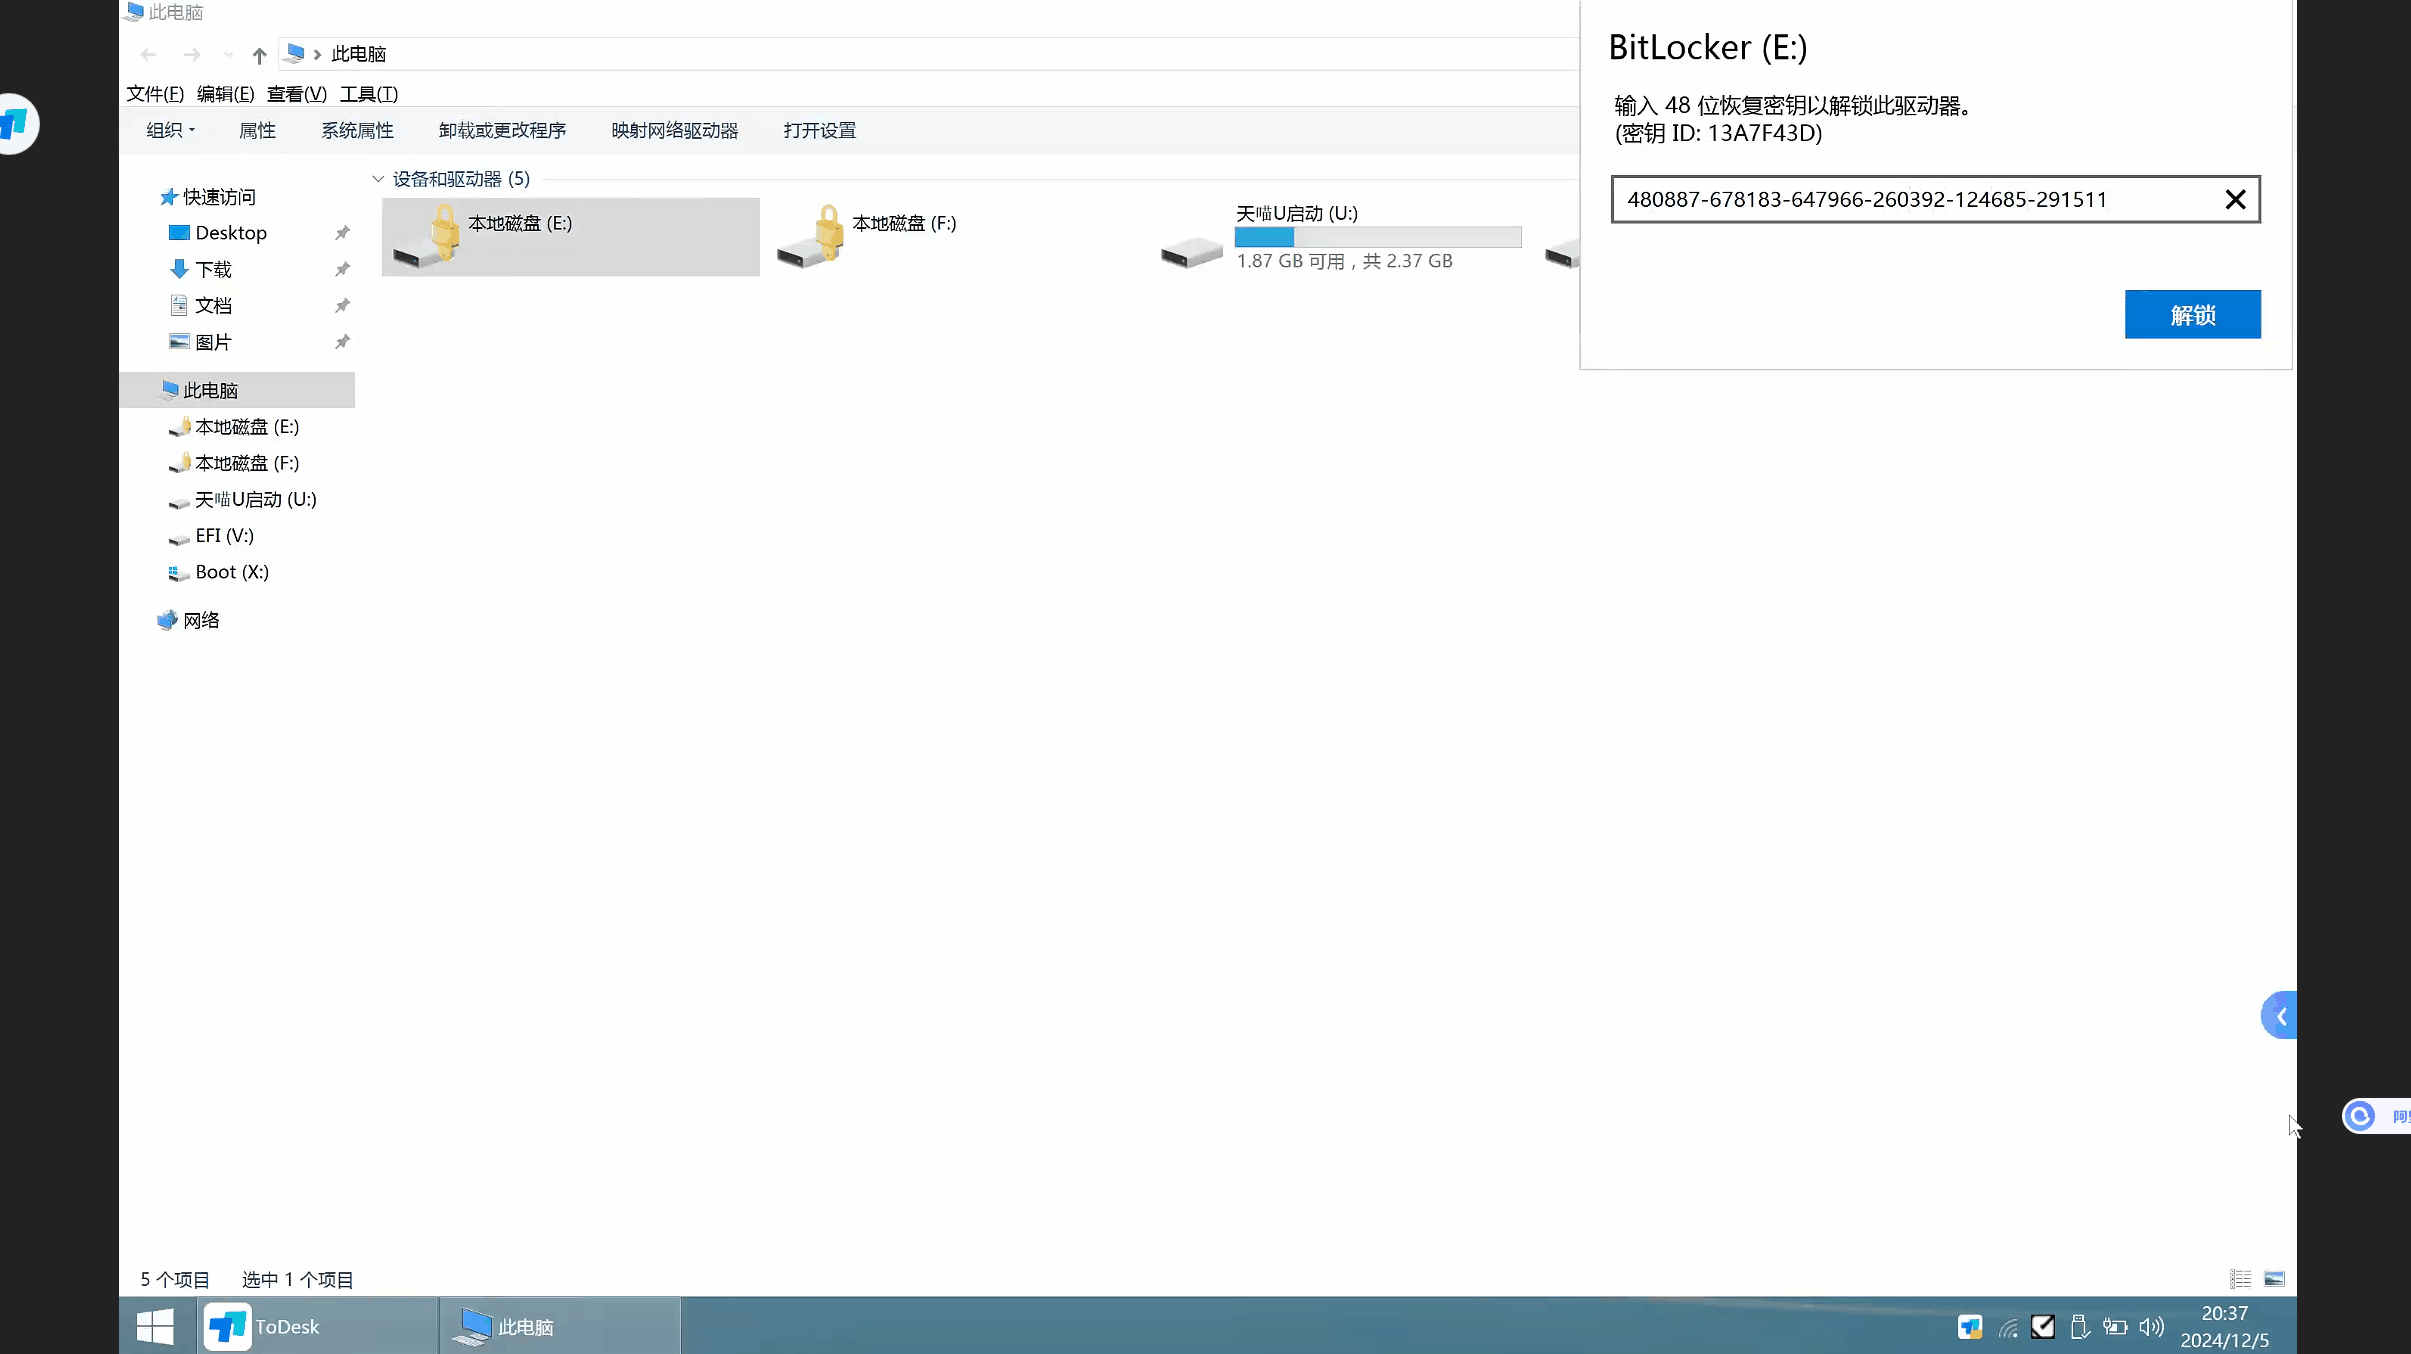The width and height of the screenshot is (2411, 1354).
Task: Click the pin icon beside 下载
Action: pos(342,270)
